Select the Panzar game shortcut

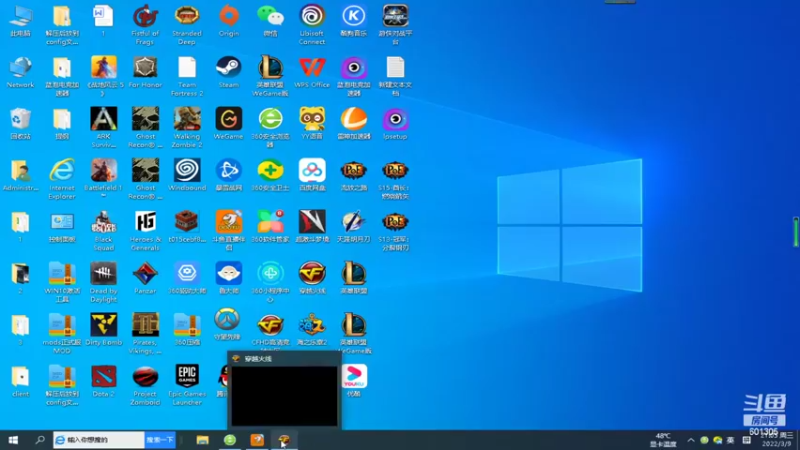click(x=145, y=278)
